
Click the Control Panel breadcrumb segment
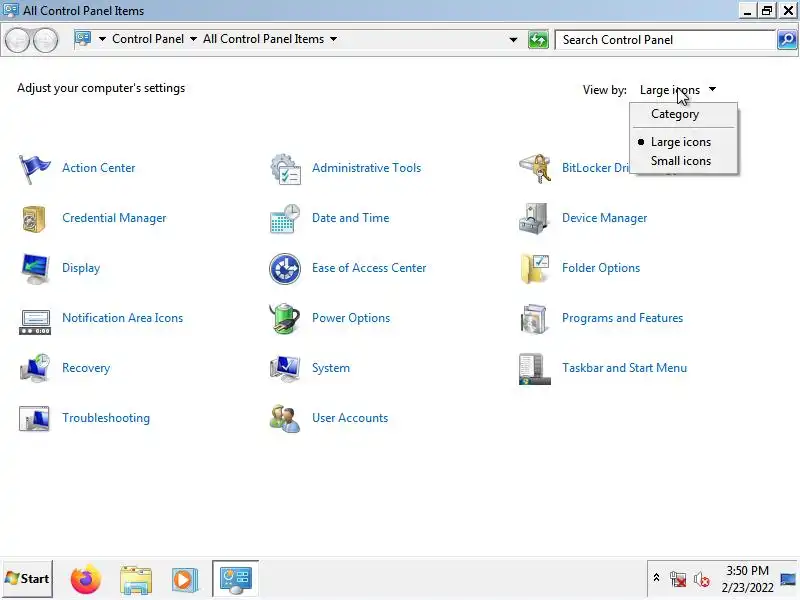148,39
